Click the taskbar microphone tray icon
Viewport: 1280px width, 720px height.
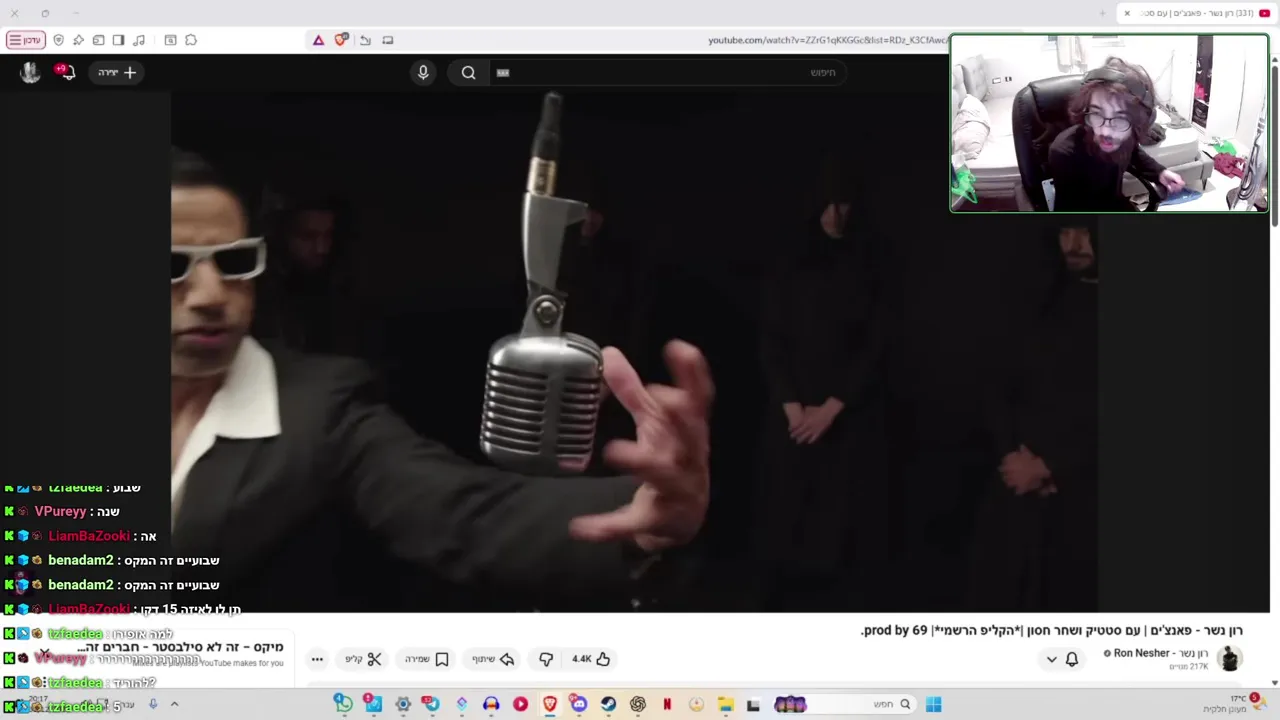pyautogui.click(x=153, y=704)
